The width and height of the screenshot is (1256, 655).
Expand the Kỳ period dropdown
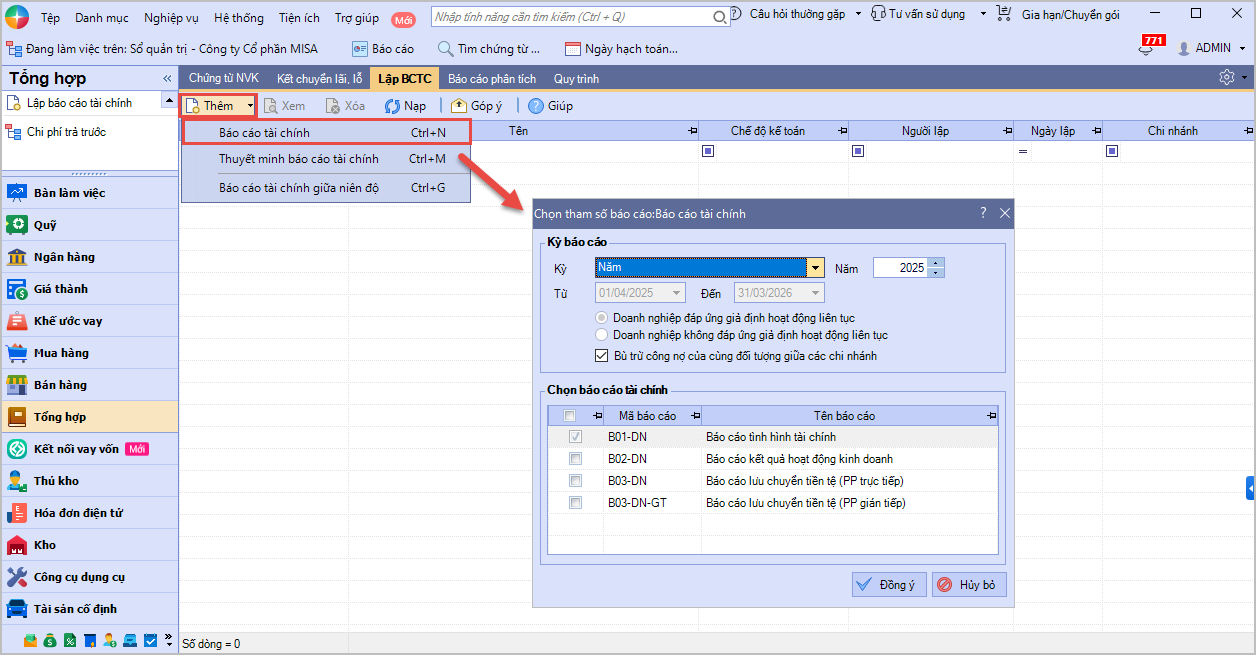[816, 268]
